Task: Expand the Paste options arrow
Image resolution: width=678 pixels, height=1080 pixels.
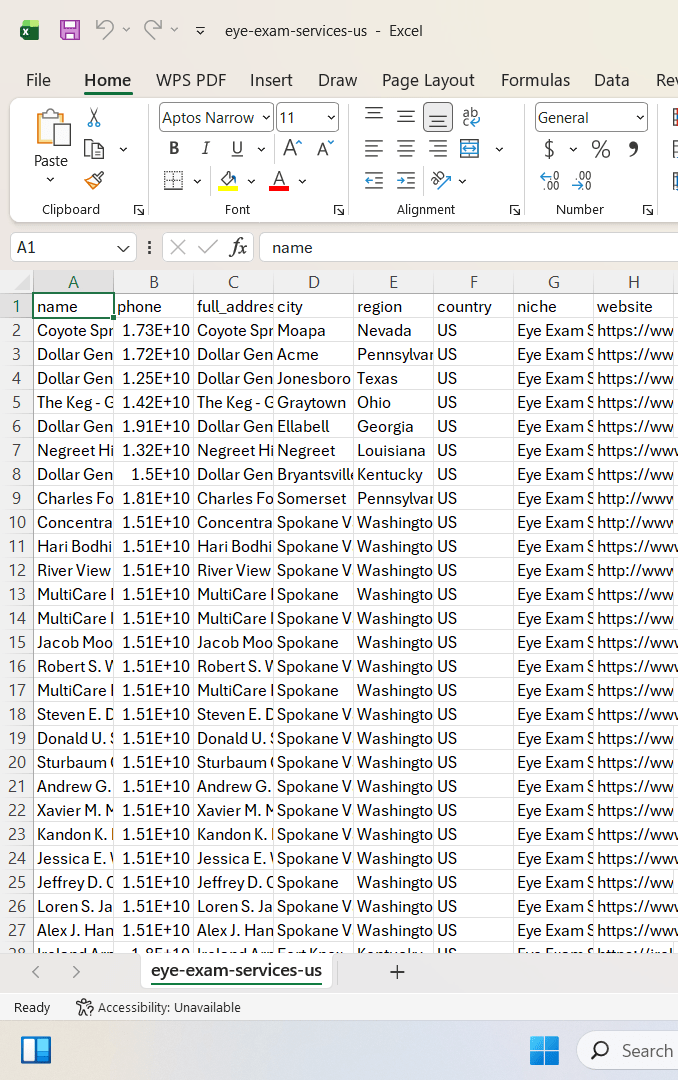Action: (x=50, y=180)
